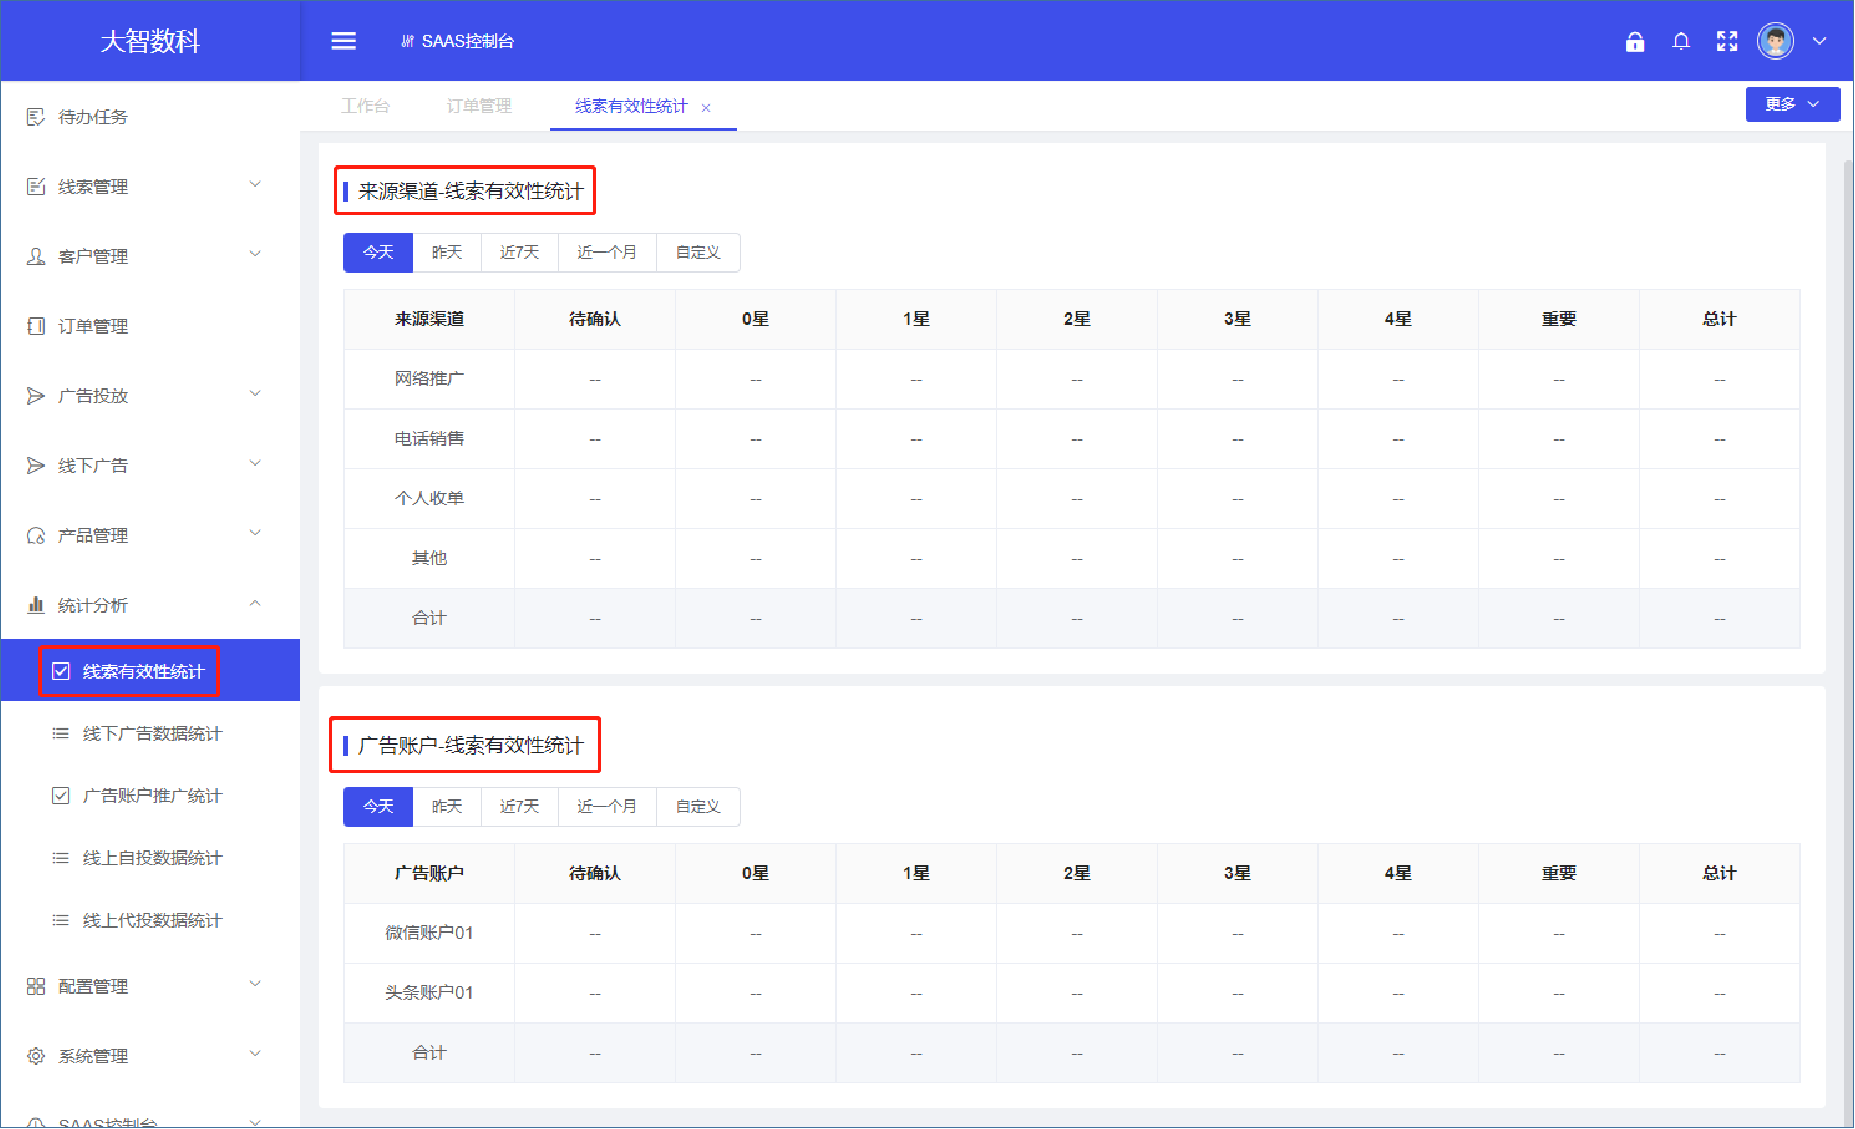Click the 统计分析 bar chart icon

point(36,605)
